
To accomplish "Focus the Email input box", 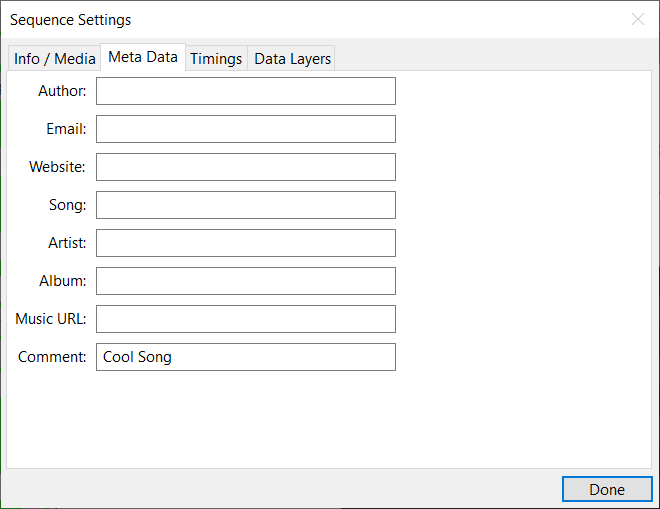I will 245,129.
